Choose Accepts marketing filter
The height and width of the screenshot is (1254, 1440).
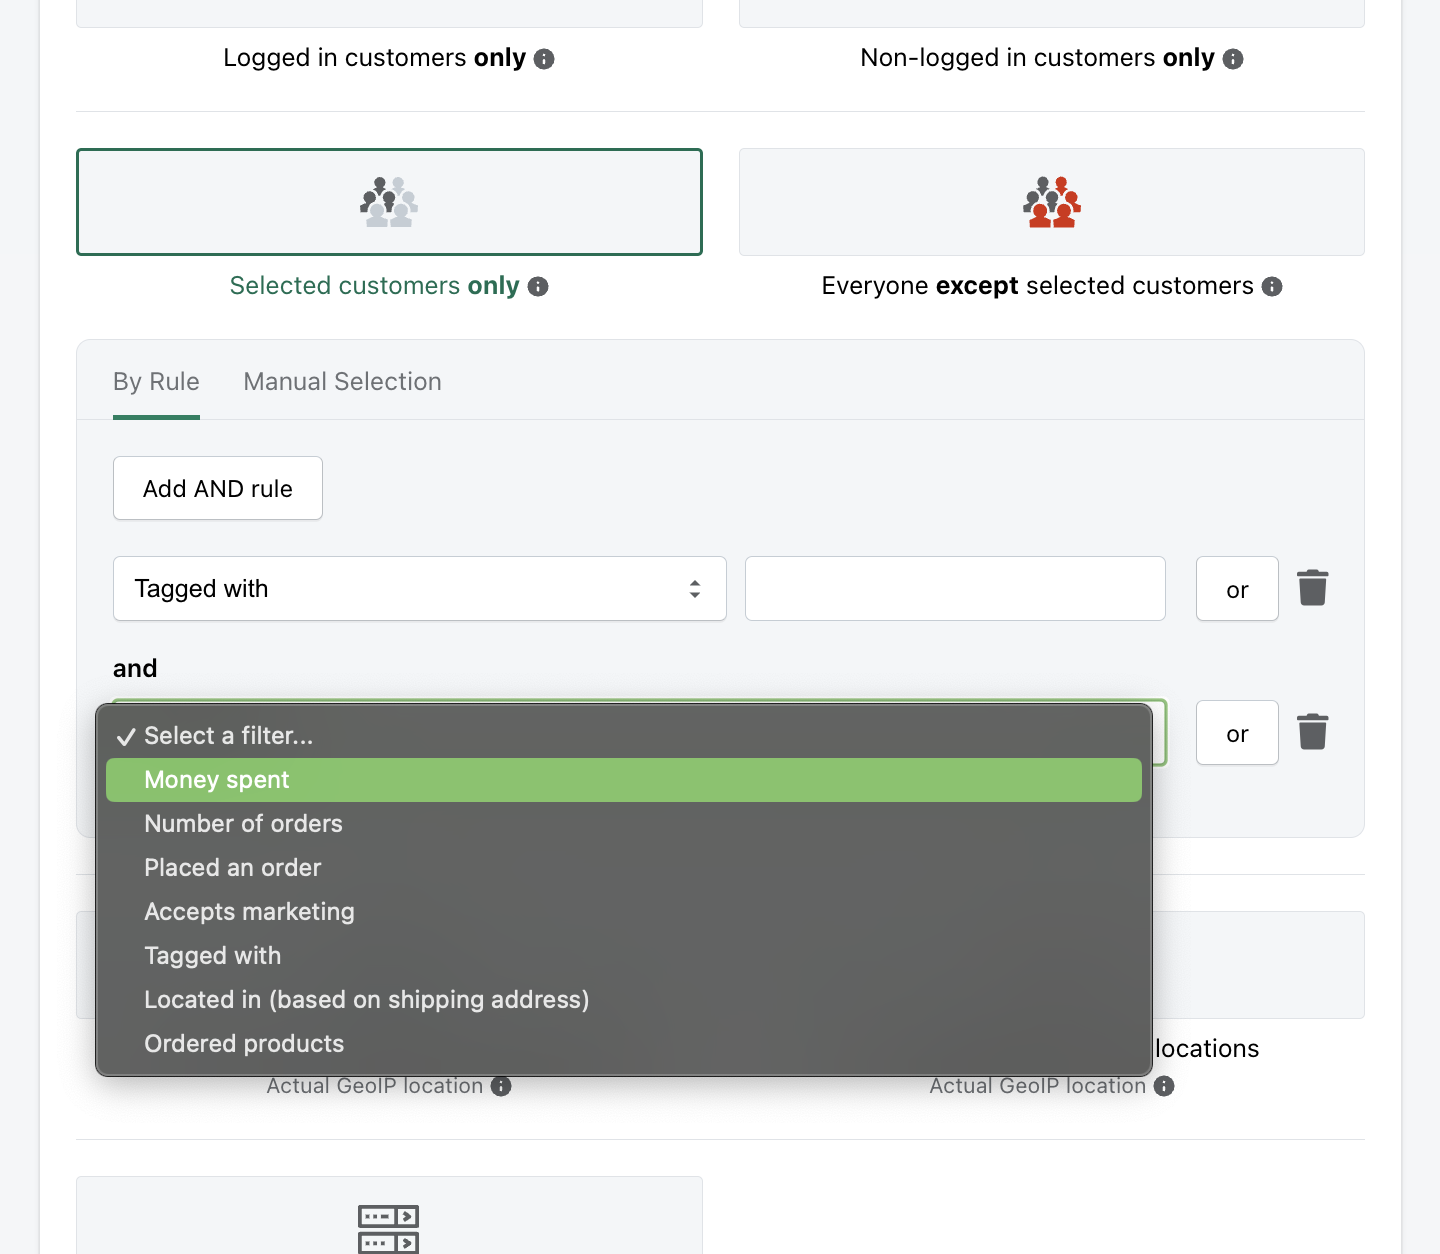(x=624, y=912)
